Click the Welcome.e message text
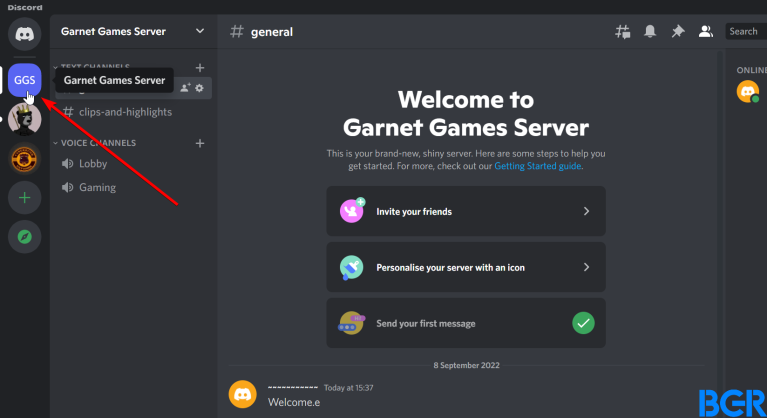 click(293, 402)
